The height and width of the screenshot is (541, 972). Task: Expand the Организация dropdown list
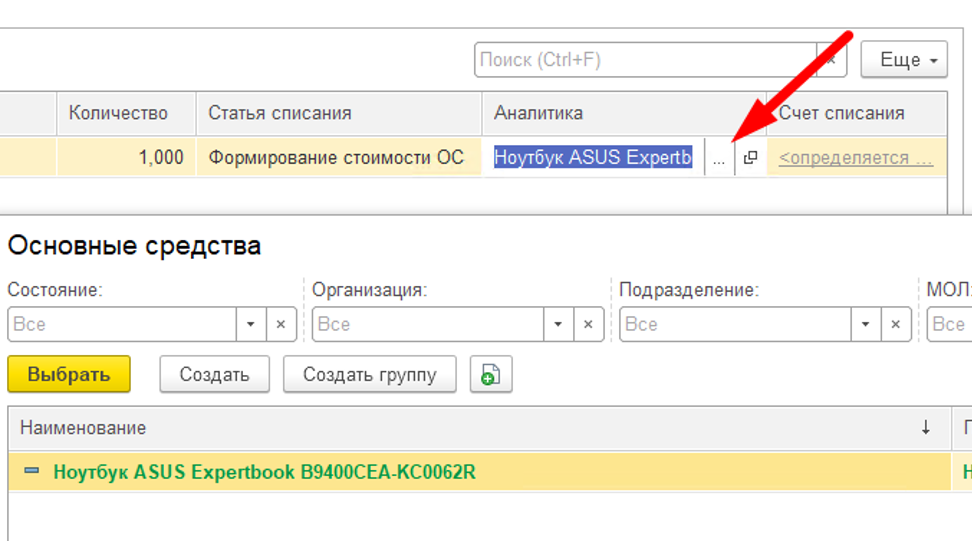558,324
